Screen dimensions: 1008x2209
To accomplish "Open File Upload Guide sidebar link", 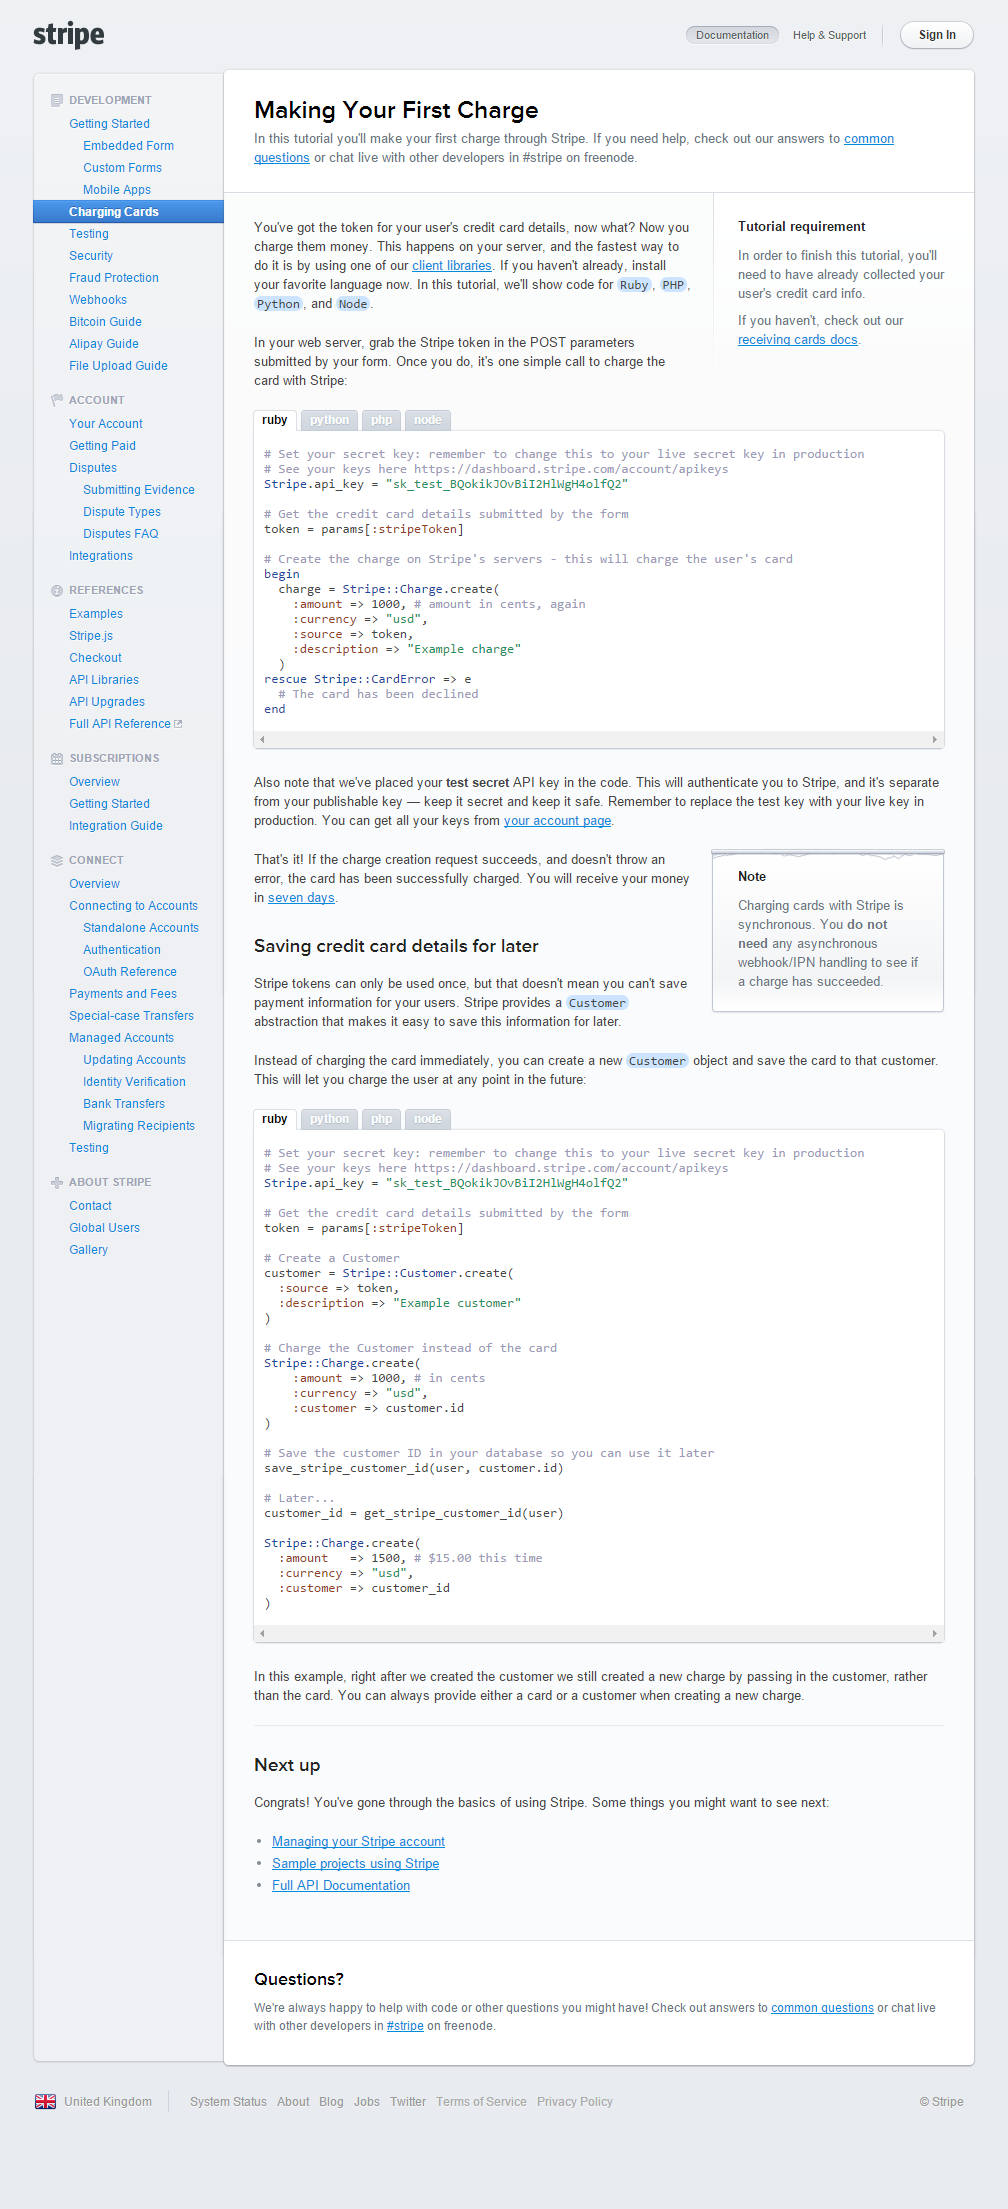I will click(118, 366).
